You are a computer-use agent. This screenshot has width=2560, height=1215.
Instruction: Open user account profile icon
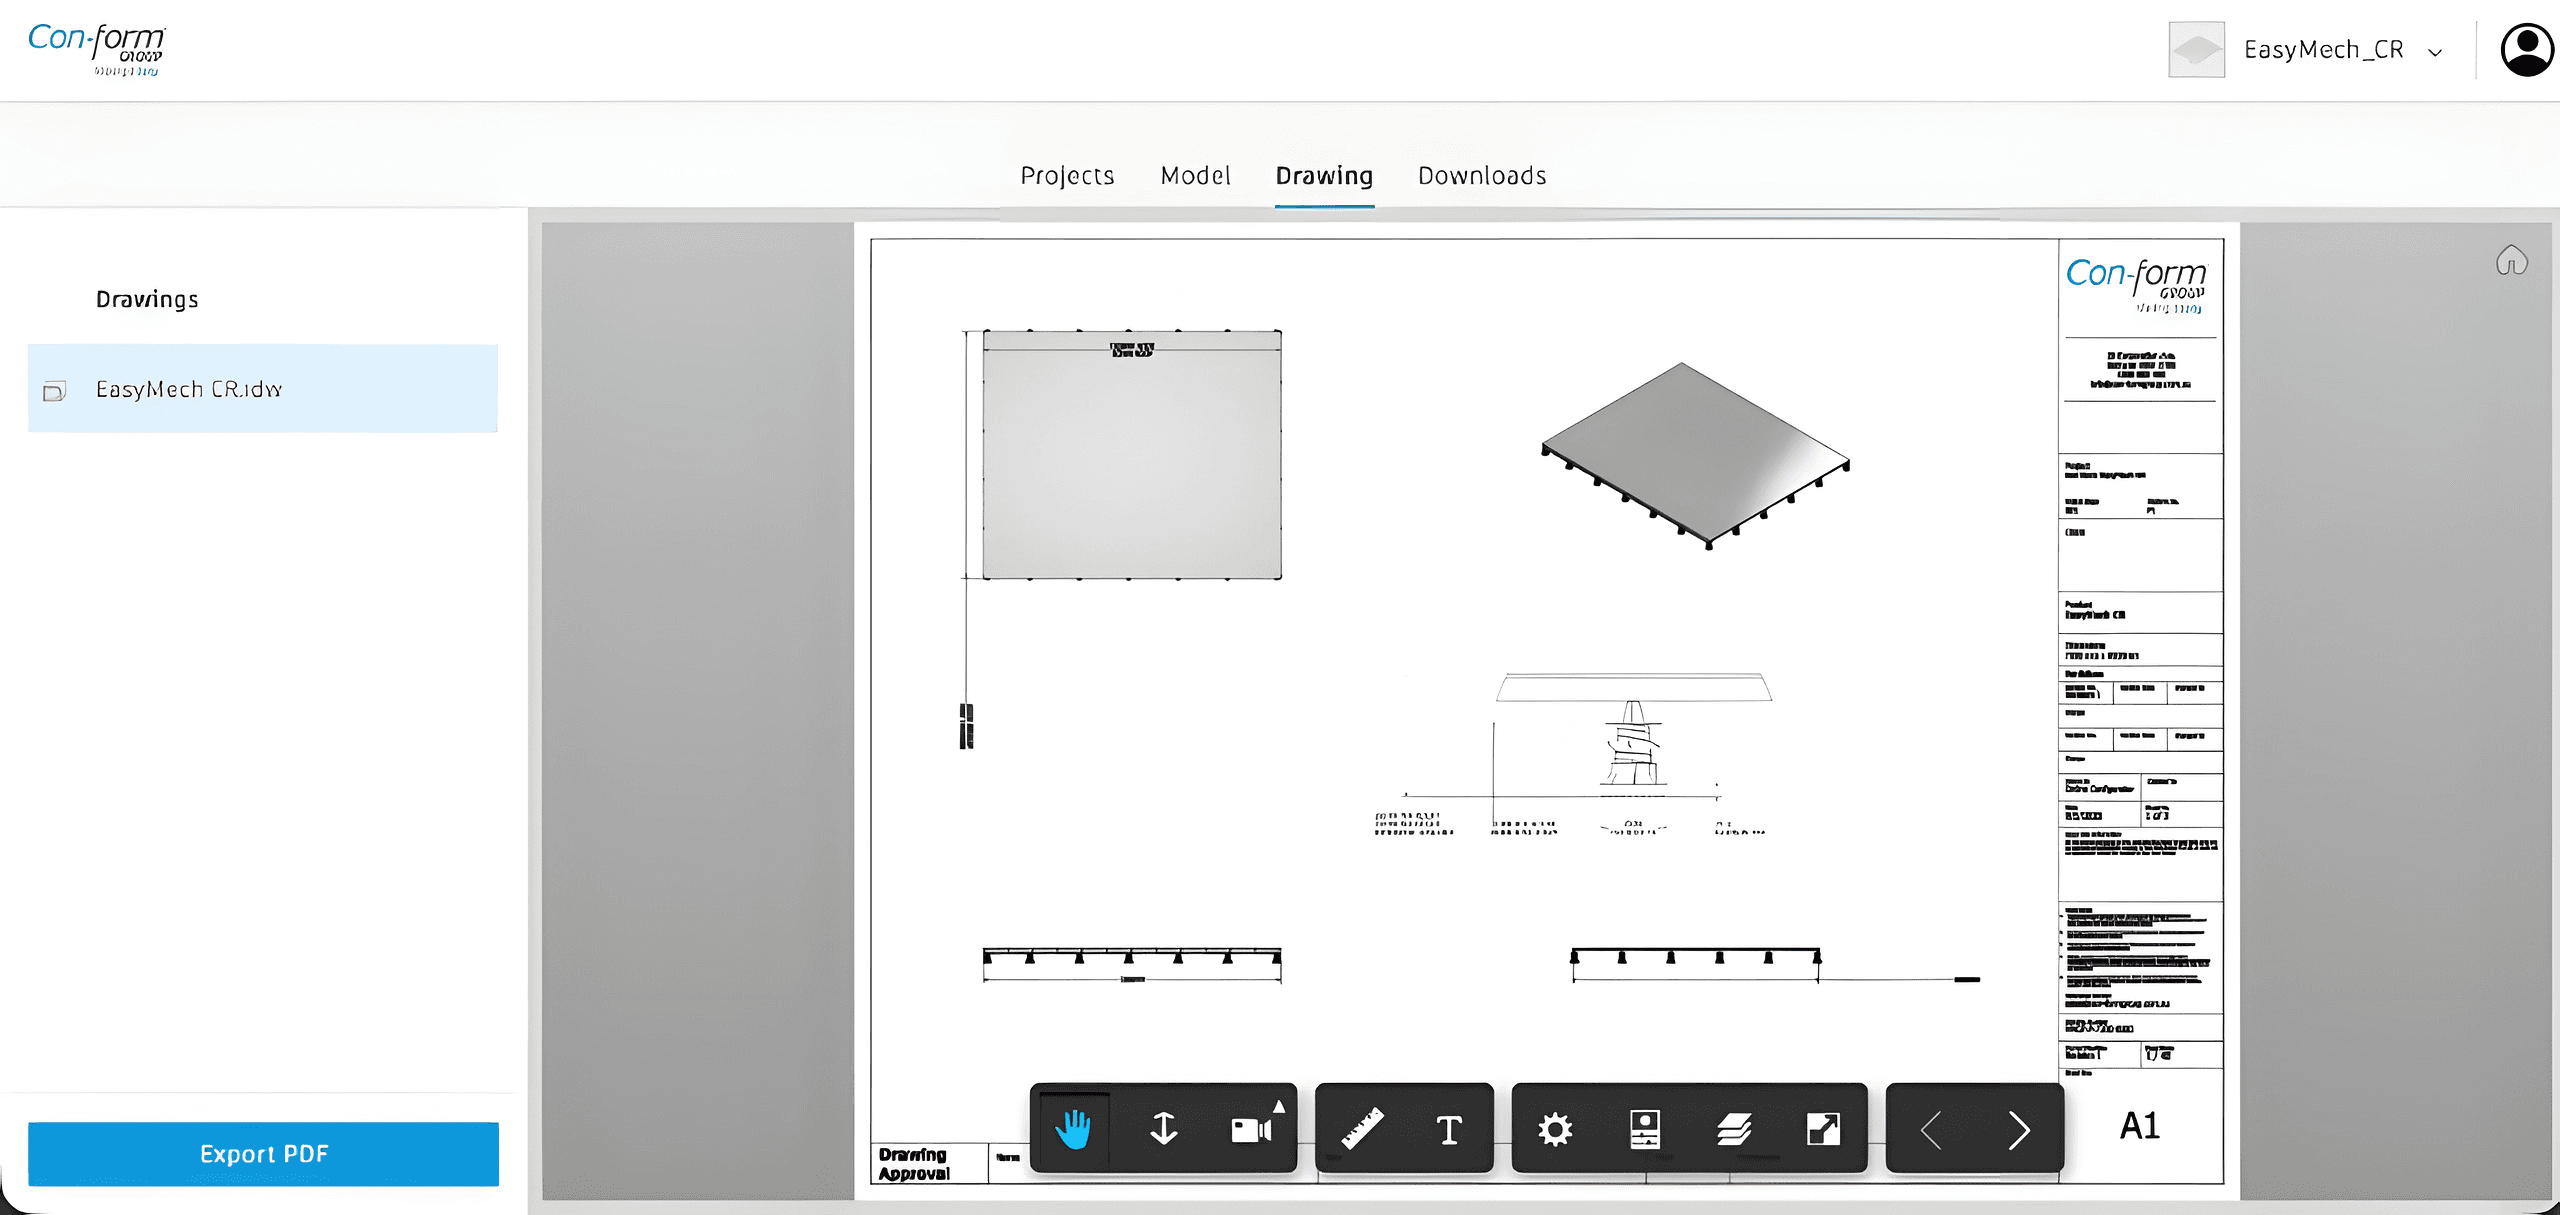(2527, 49)
